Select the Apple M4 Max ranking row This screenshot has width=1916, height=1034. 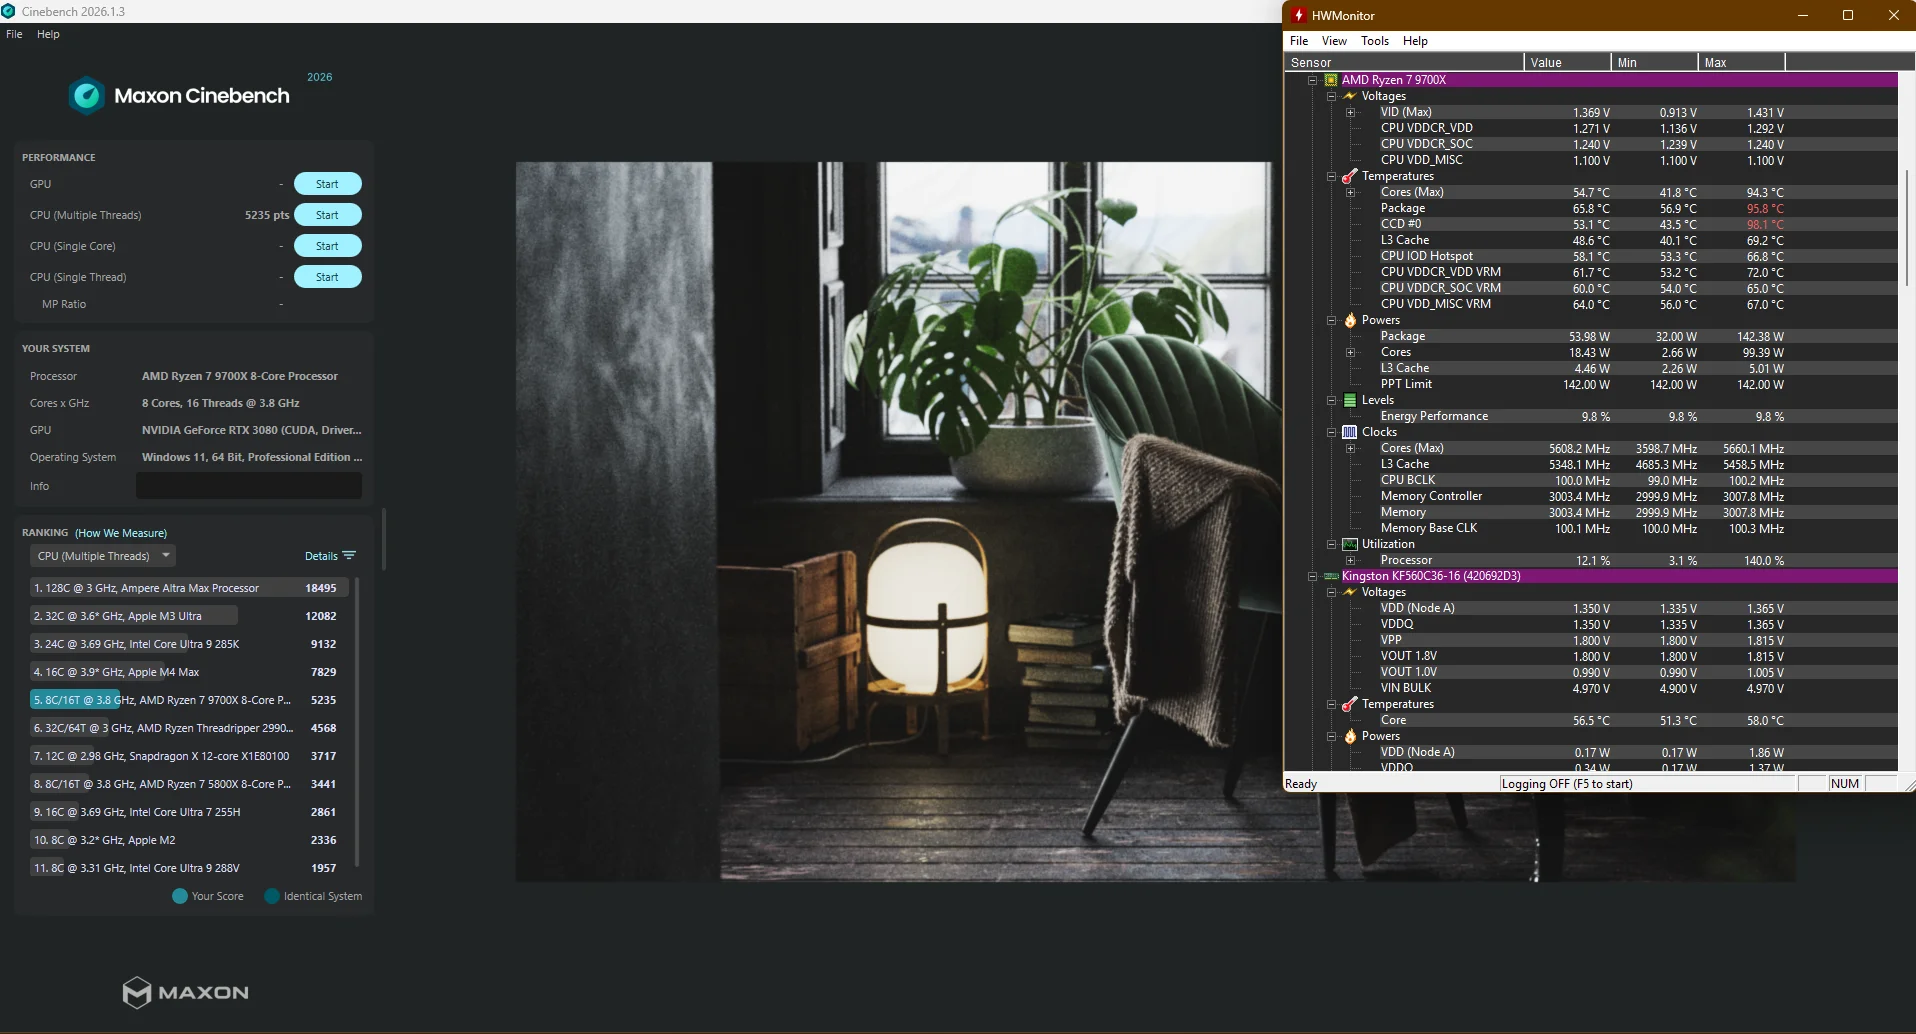click(x=189, y=672)
